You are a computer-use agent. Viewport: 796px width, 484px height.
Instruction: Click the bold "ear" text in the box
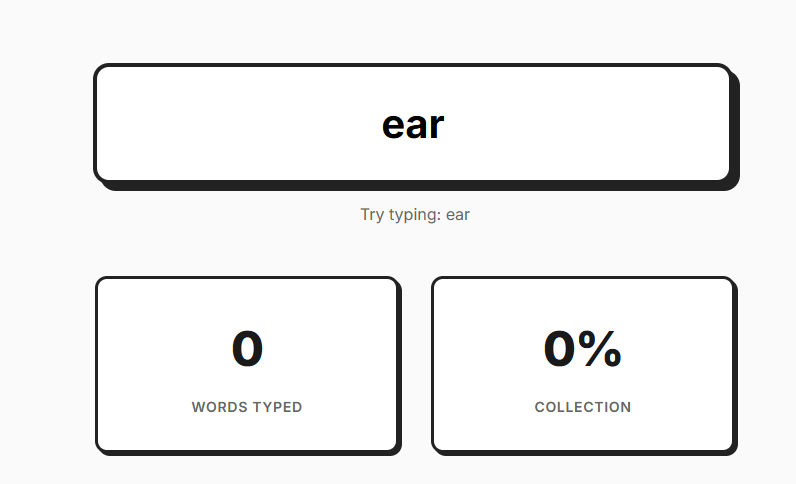(x=413, y=124)
